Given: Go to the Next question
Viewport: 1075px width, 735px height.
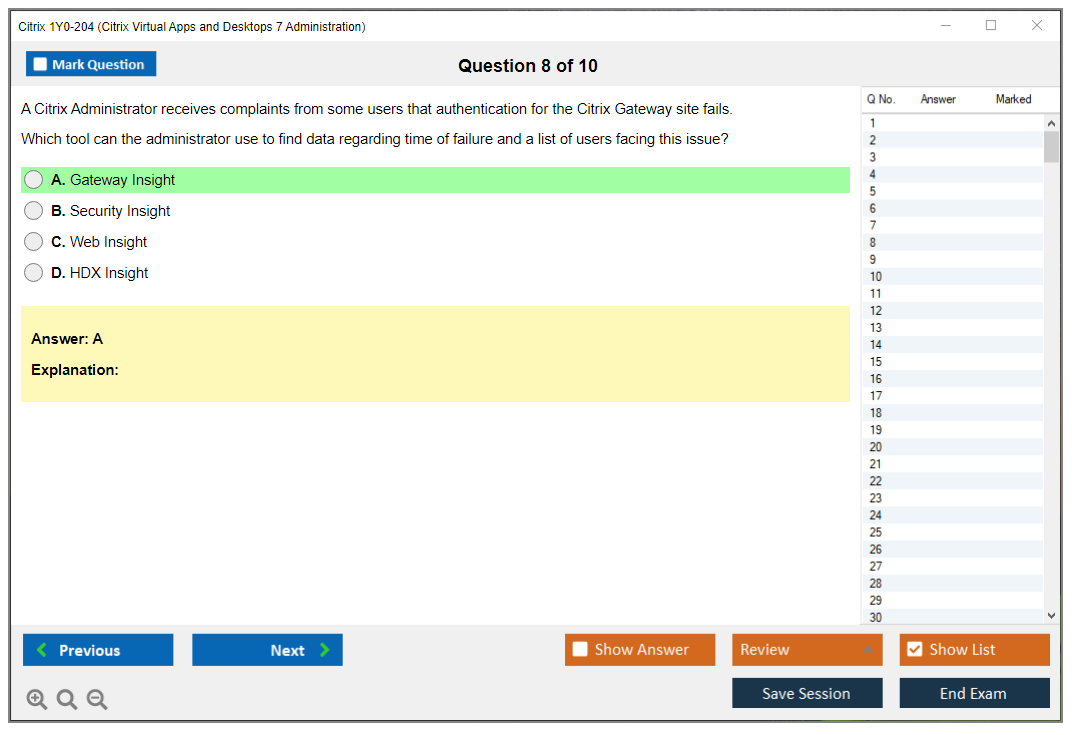Looking at the screenshot, I should [x=267, y=650].
